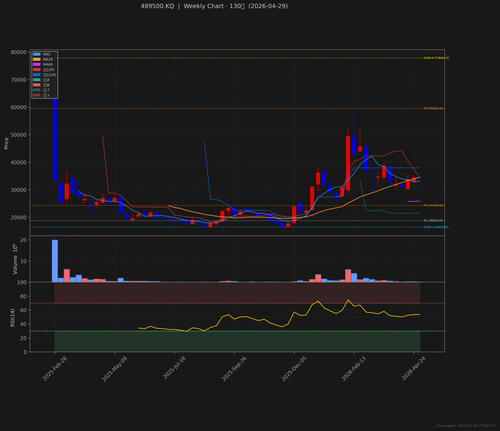The height and width of the screenshot is (431, 500).
Task: Select the chart title '489500.KQ | Weekly Chart'
Action: [x=182, y=6]
